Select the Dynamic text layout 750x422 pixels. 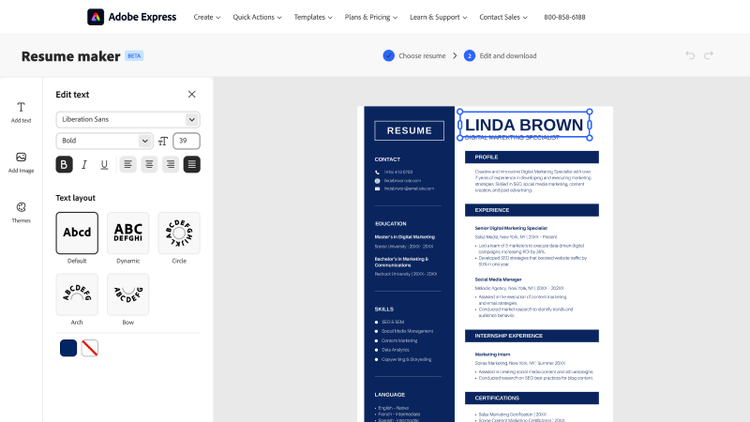(128, 233)
